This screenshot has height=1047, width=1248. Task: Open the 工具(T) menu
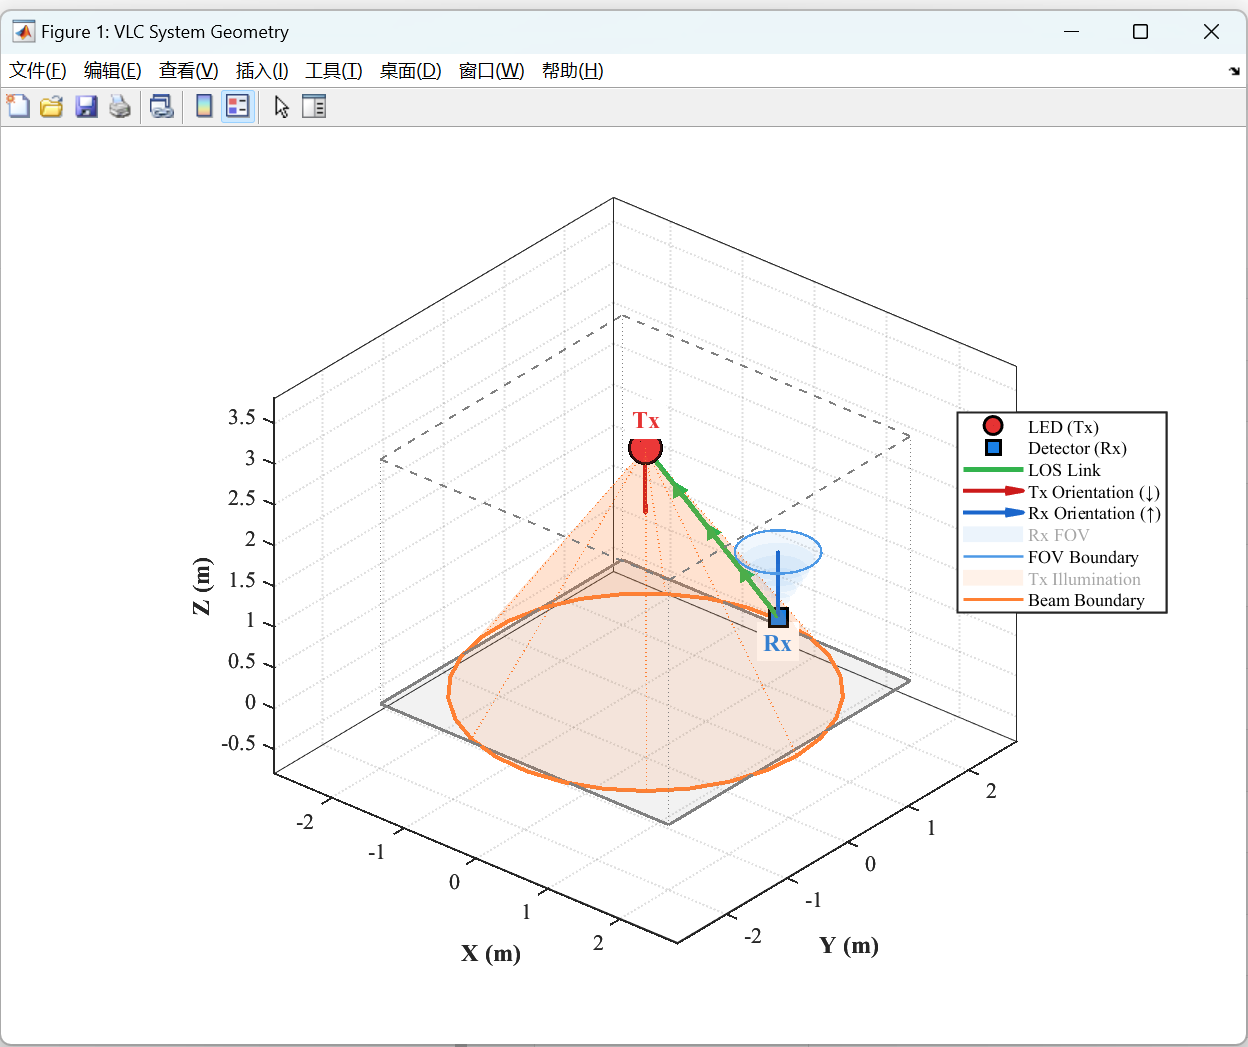click(334, 71)
